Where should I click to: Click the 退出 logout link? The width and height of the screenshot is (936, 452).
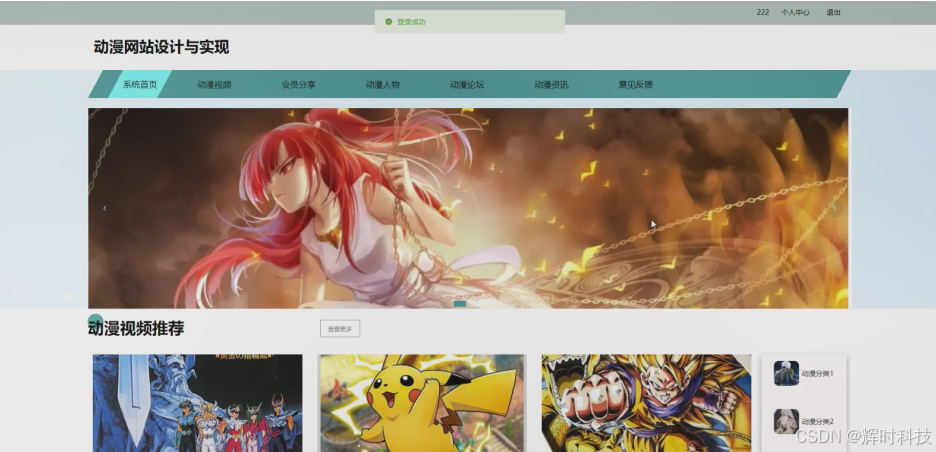(833, 12)
